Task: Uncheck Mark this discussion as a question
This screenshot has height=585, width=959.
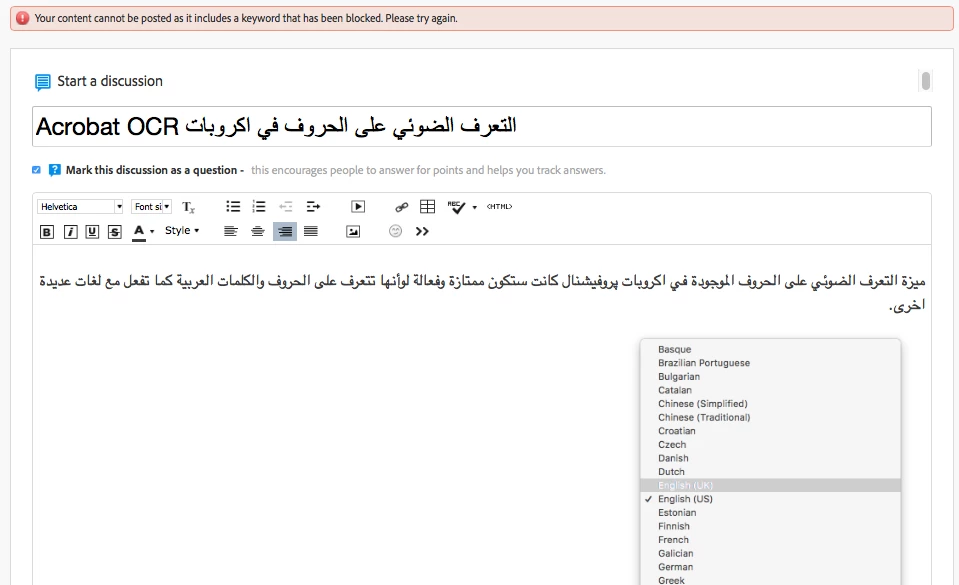Action: click(37, 170)
